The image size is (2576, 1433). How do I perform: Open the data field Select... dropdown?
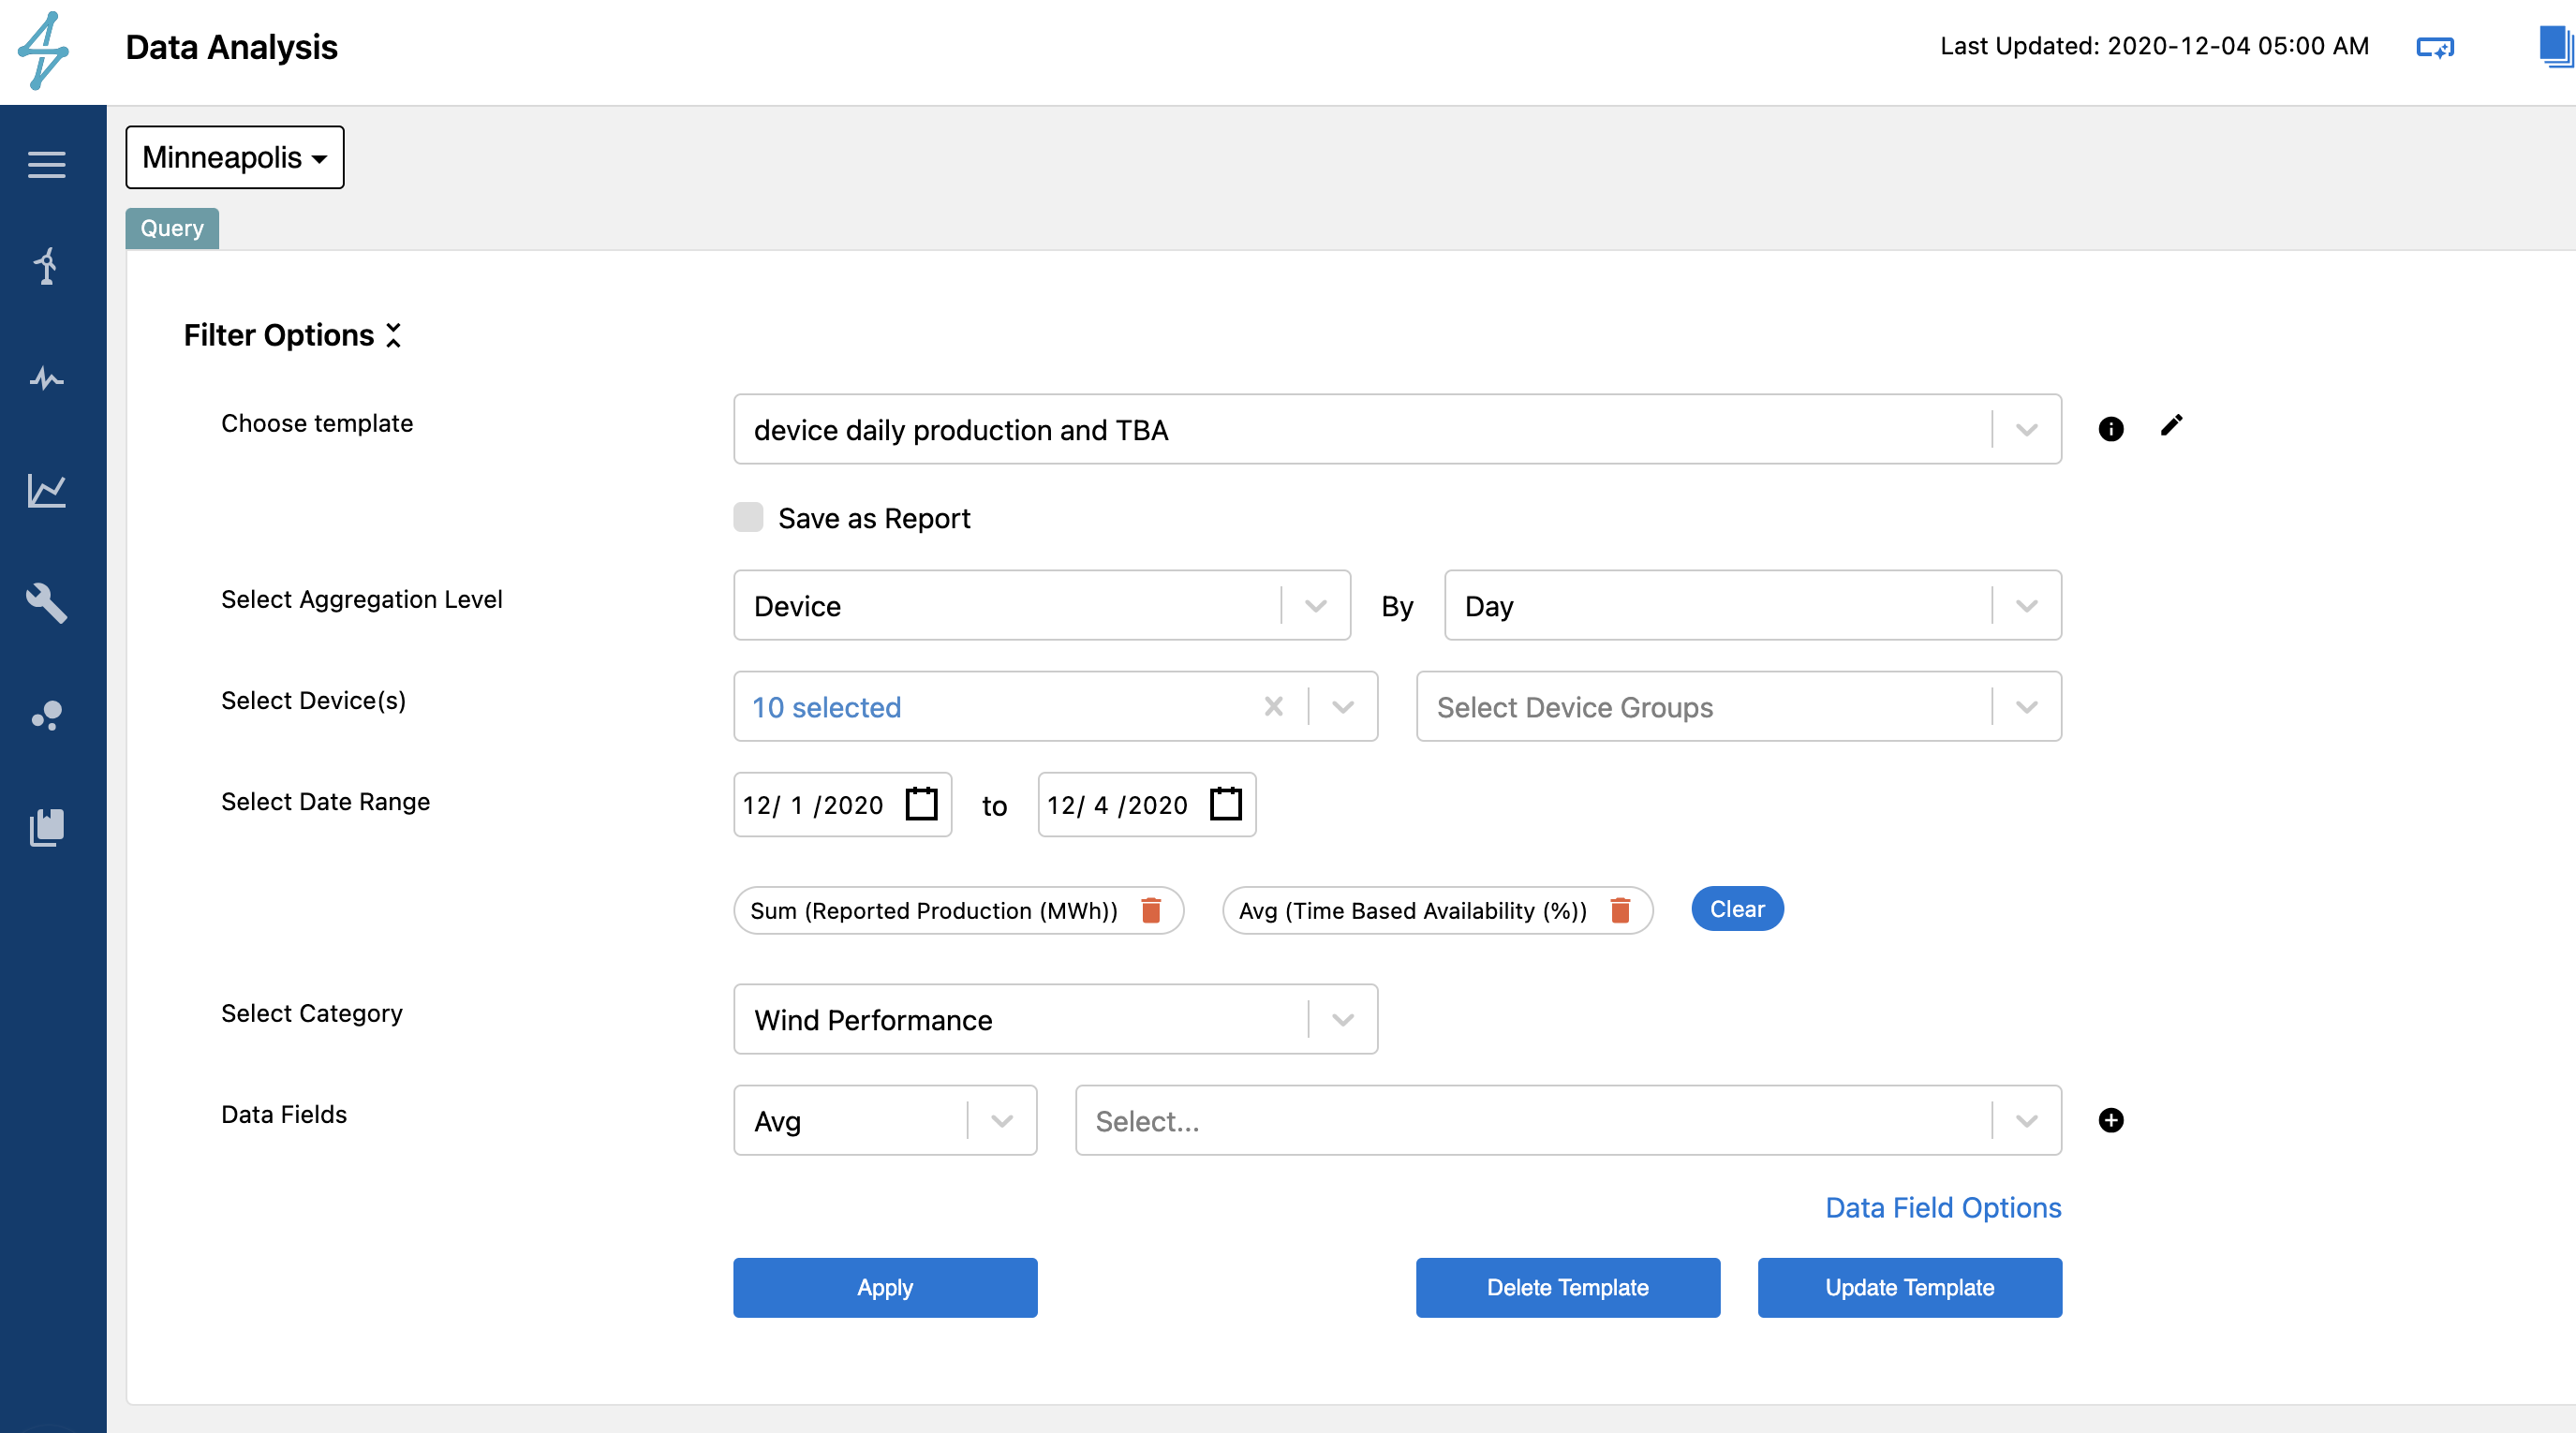[x=1568, y=1120]
